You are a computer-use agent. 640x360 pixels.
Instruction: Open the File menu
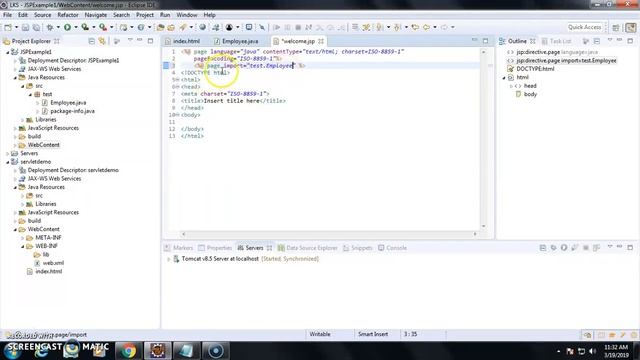click(x=7, y=15)
